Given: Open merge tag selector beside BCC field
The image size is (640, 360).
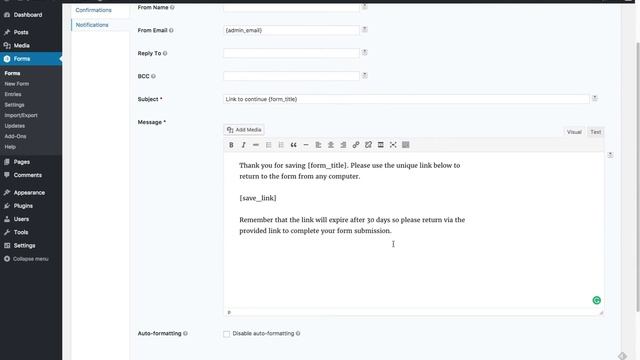Looking at the screenshot, I should tap(365, 76).
